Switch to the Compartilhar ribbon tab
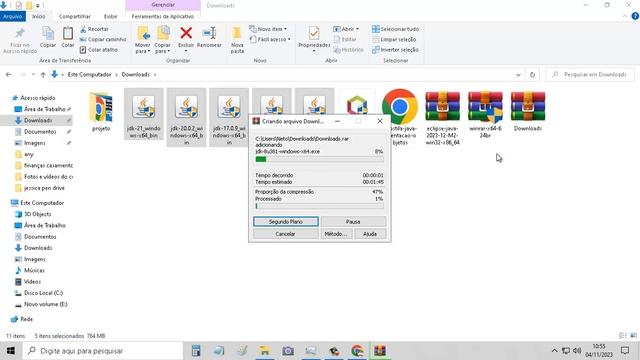 (x=75, y=16)
